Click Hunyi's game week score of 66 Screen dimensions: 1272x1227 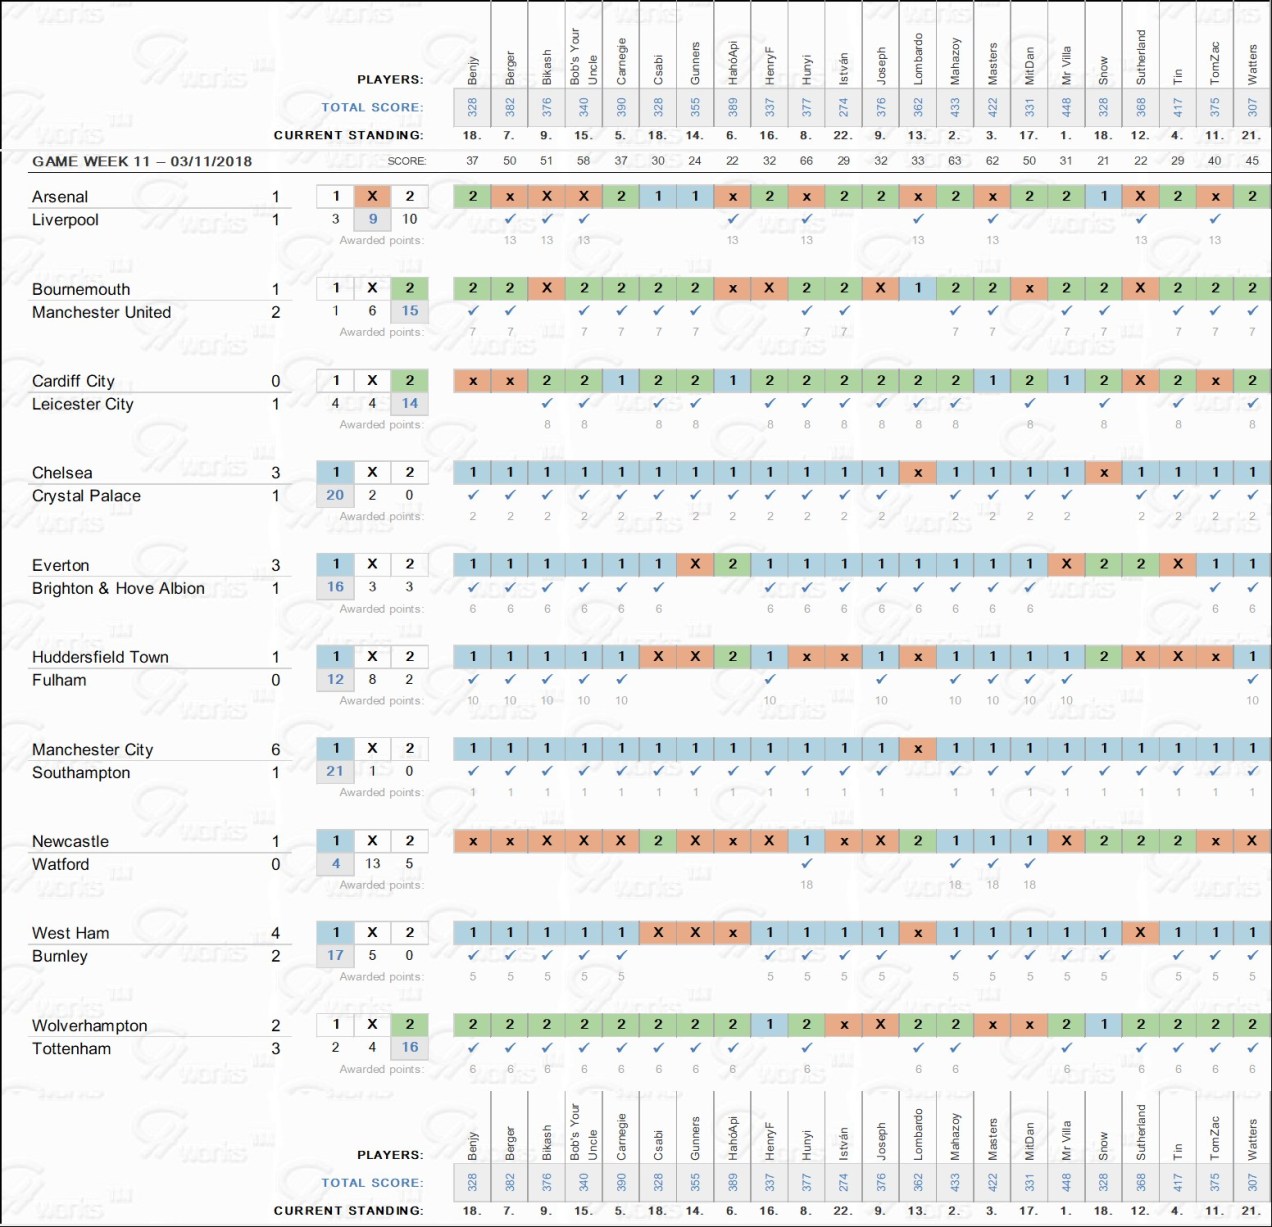(x=807, y=161)
